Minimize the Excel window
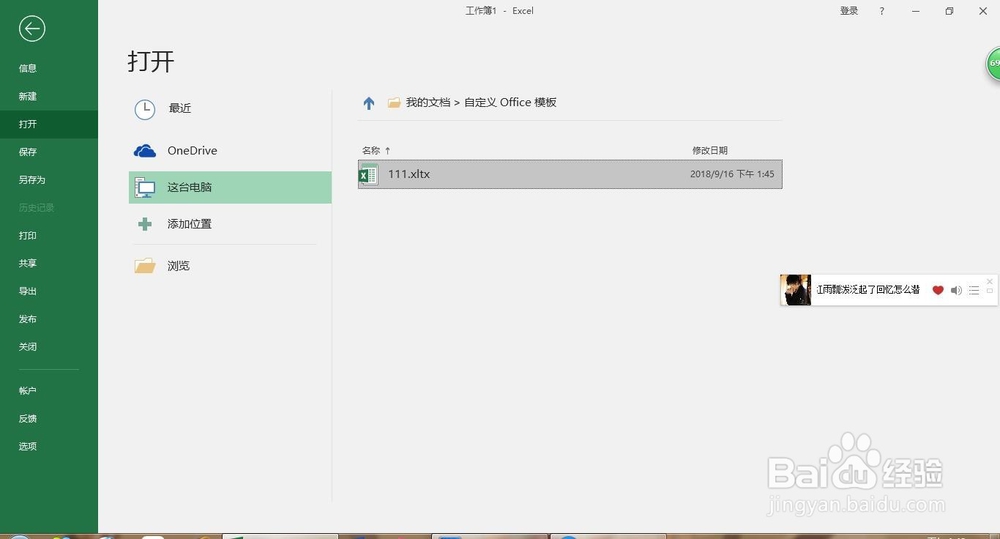1000x539 pixels. coord(916,11)
